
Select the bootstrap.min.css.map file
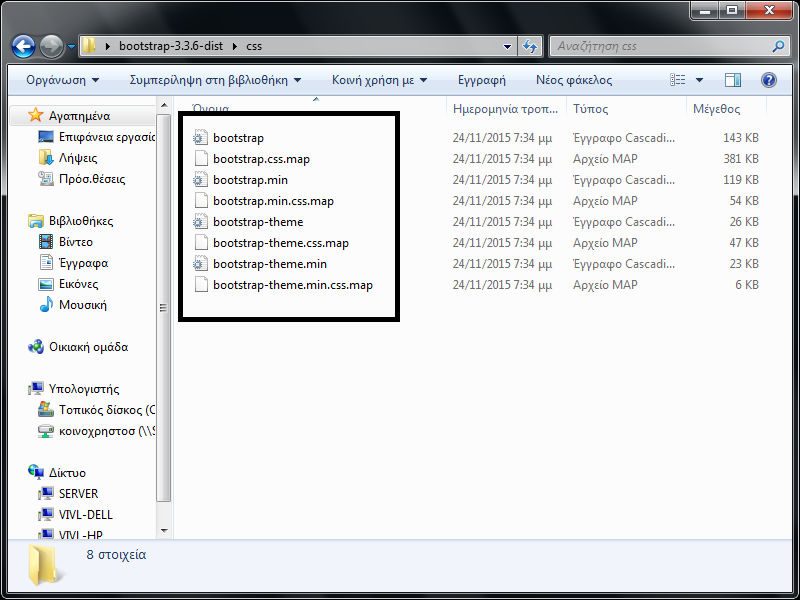[273, 201]
